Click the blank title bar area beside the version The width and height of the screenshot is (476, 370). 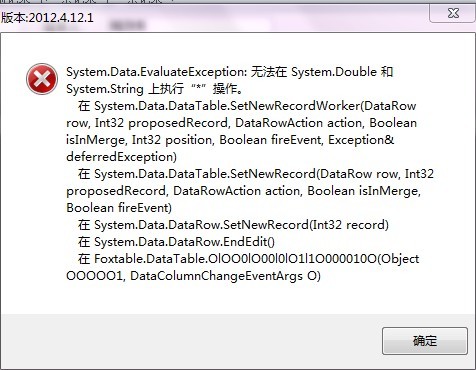pyautogui.click(x=260, y=18)
